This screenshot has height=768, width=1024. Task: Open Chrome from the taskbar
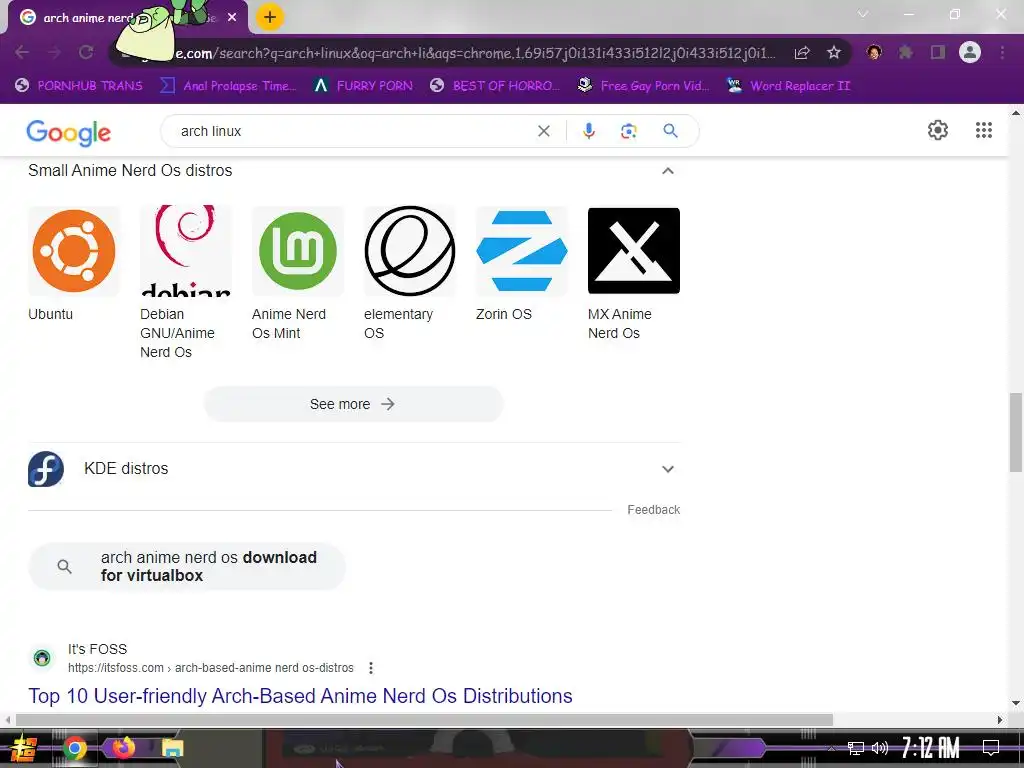pos(74,748)
